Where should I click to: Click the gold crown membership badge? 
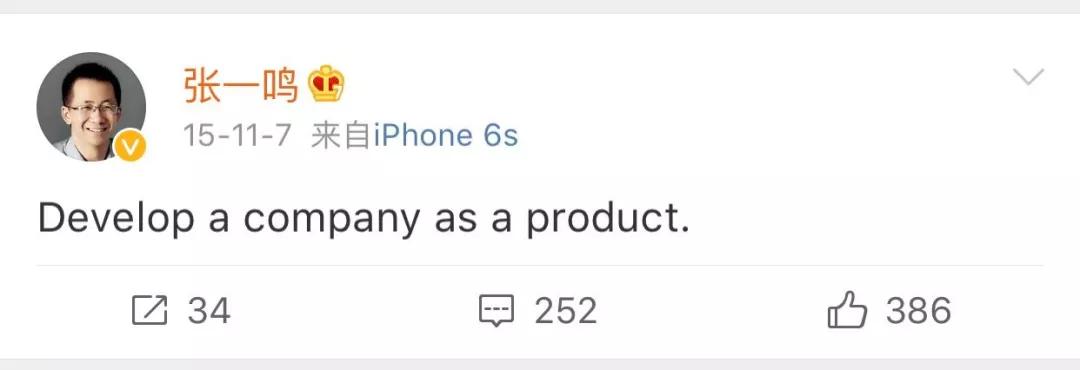tap(326, 85)
